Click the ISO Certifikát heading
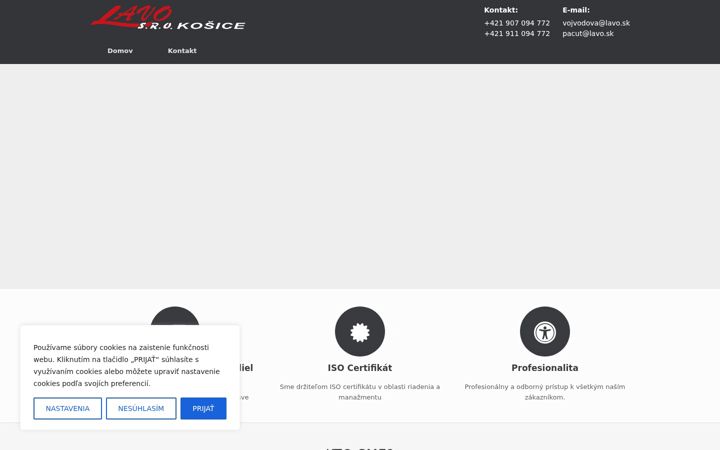The image size is (720, 450). (360, 368)
